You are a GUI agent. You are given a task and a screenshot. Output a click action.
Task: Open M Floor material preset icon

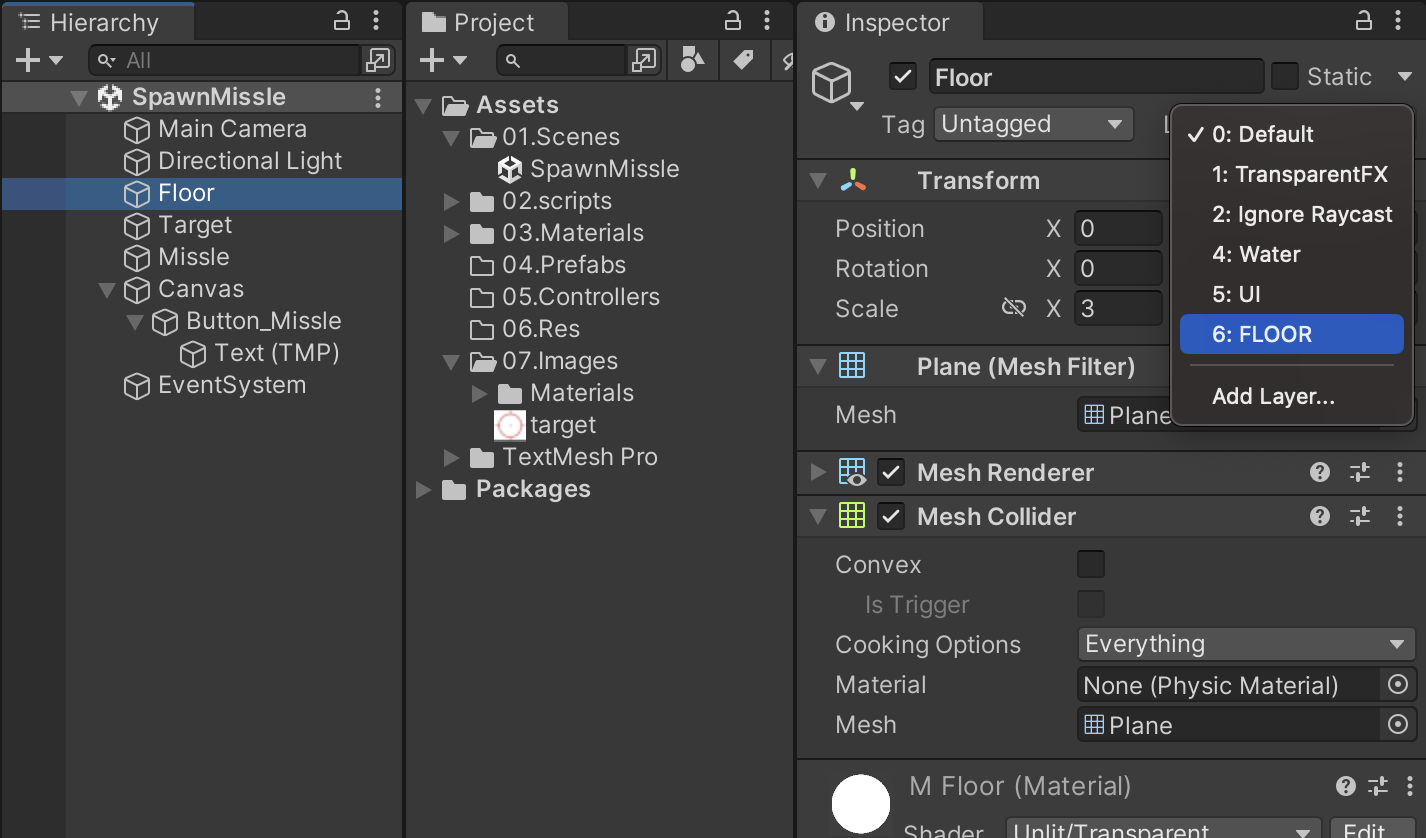[x=1378, y=786]
